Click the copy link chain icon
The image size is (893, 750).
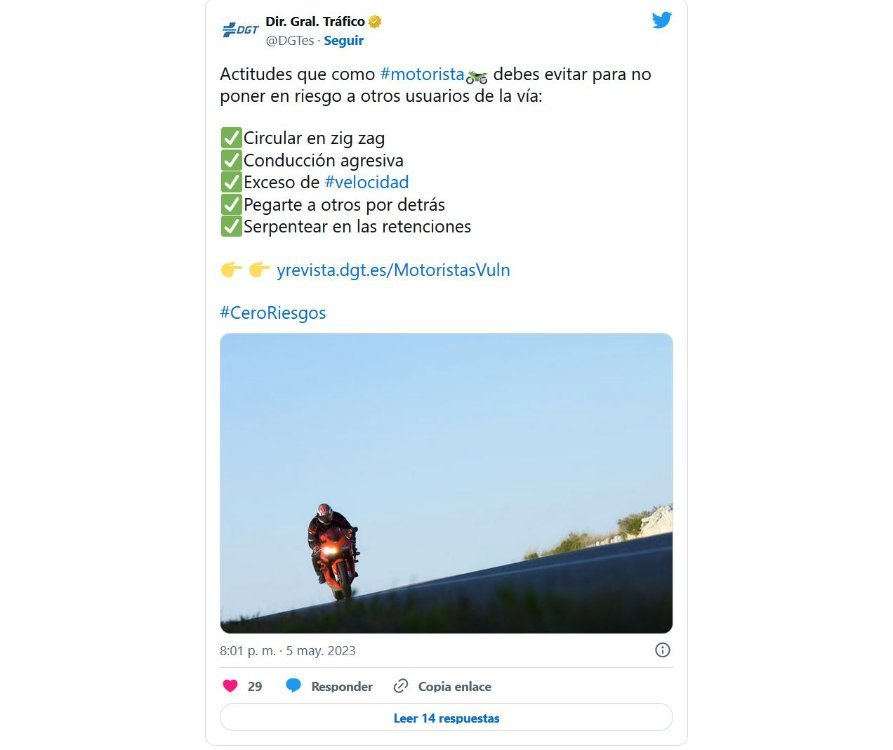point(401,686)
